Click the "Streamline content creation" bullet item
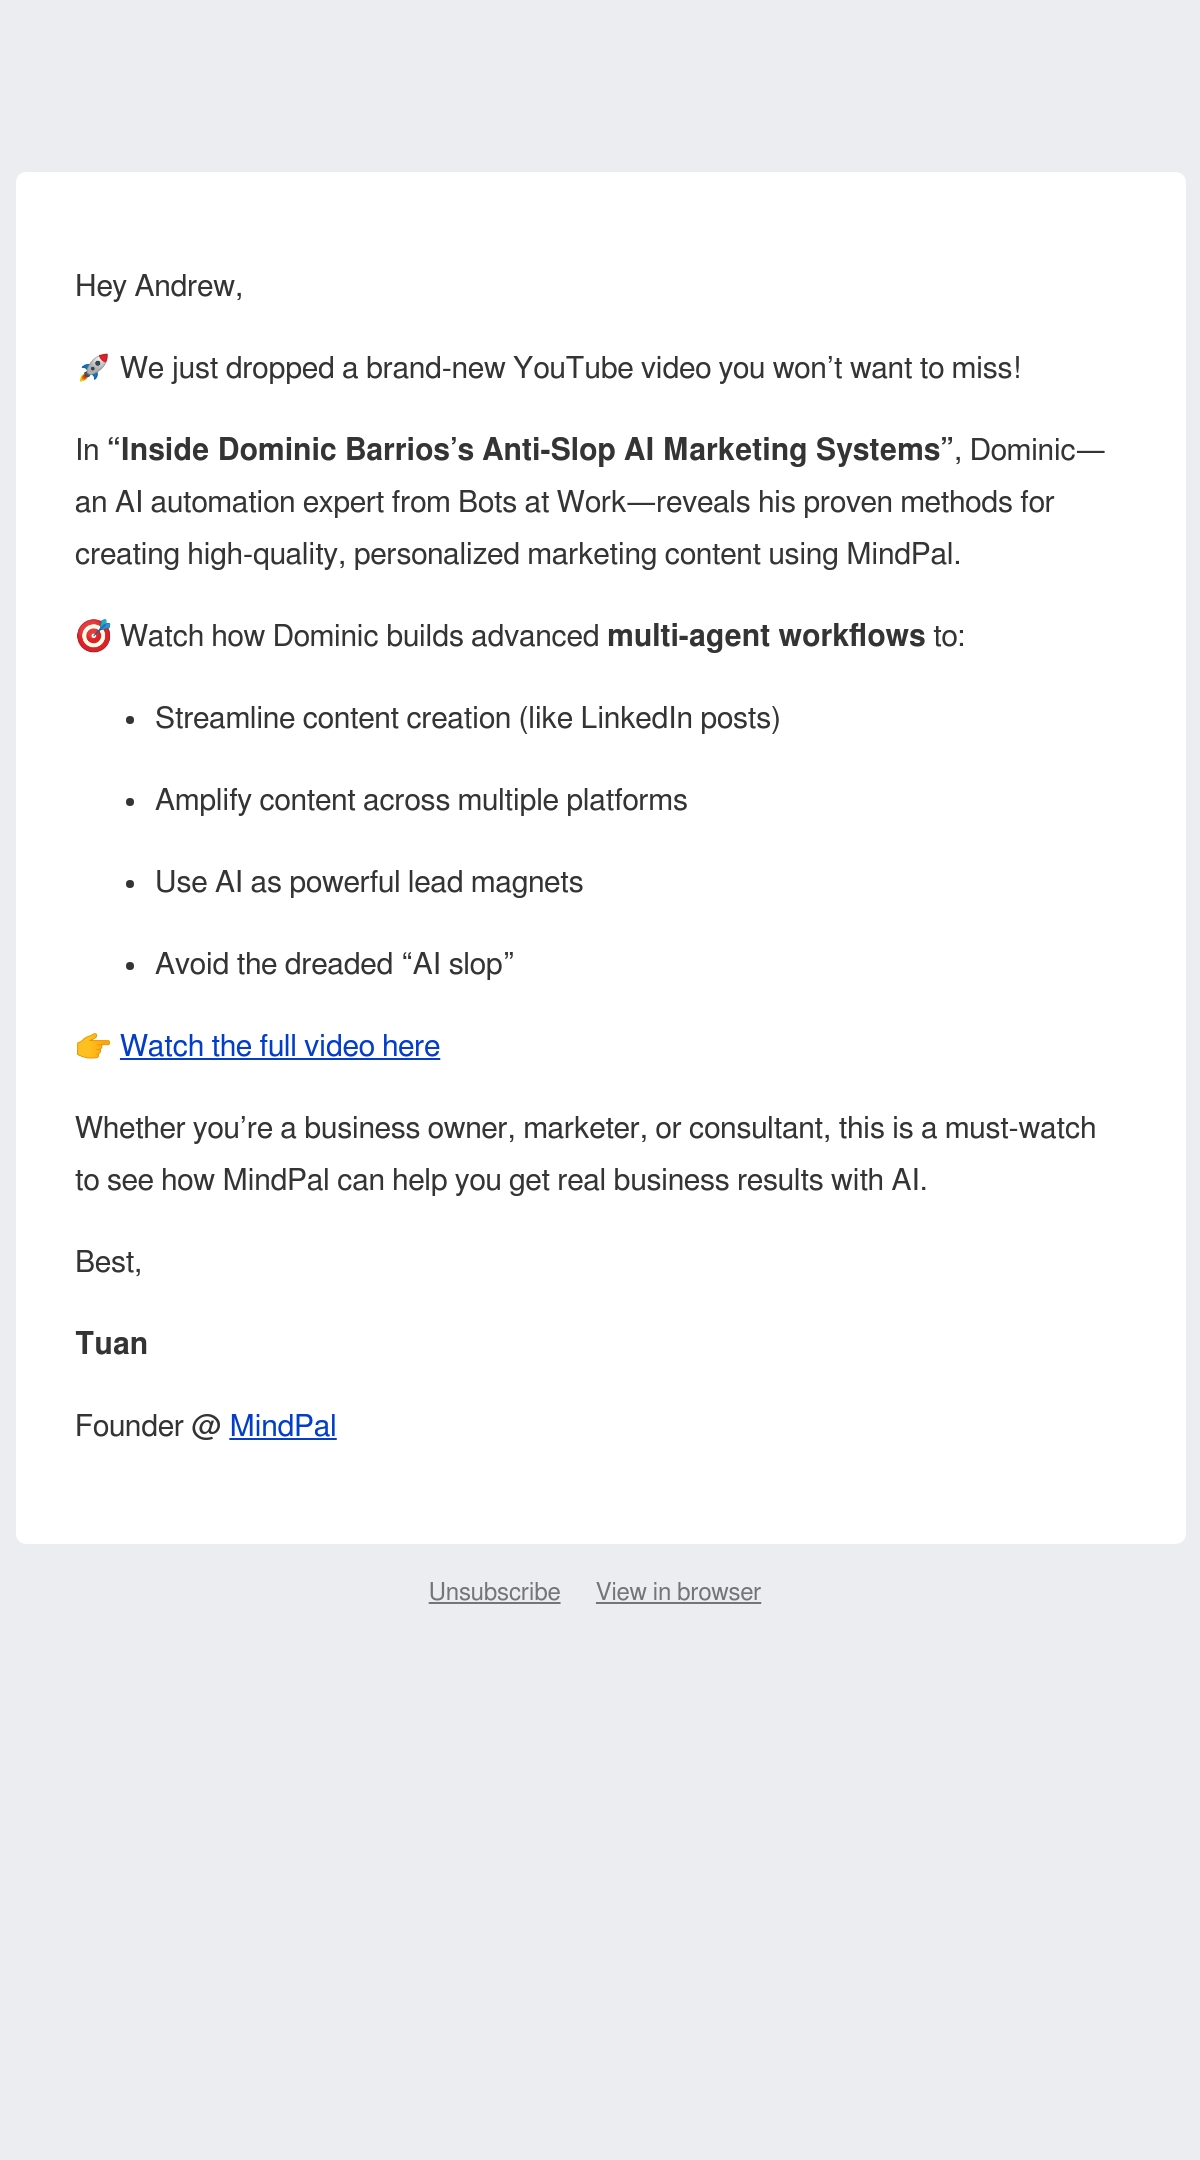The image size is (1200, 2160). click(467, 718)
